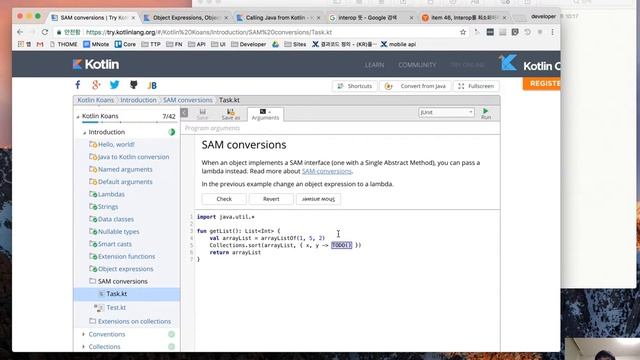This screenshot has height=360, width=640.
Task: Open the Lambdas koan
Action: point(111,194)
